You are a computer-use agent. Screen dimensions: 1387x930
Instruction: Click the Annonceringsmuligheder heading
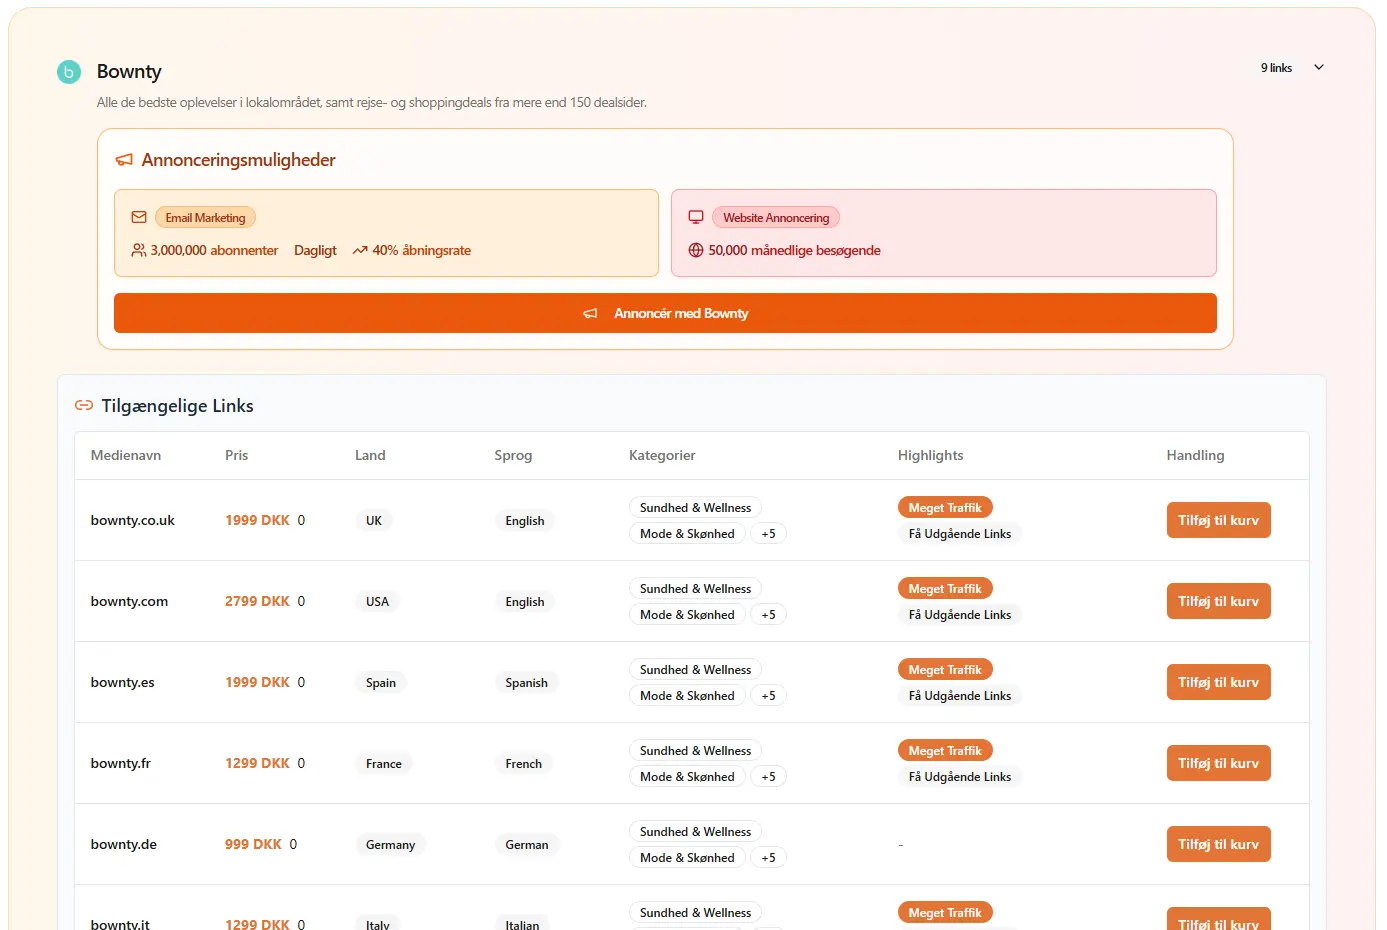[x=238, y=160]
